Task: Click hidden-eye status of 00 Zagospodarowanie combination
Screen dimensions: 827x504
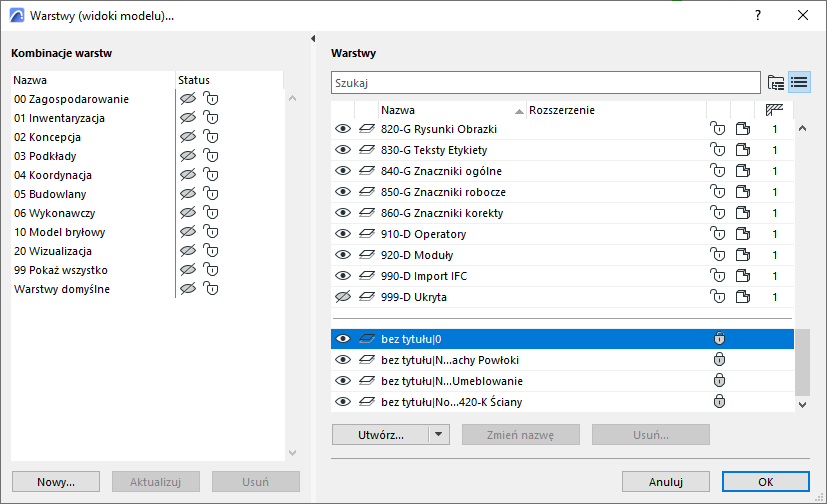Action: tap(188, 99)
